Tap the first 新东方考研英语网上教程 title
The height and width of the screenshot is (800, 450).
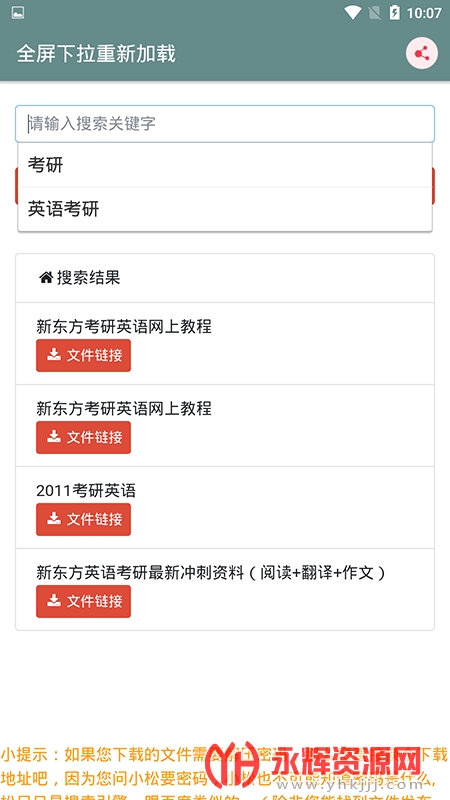(x=123, y=327)
